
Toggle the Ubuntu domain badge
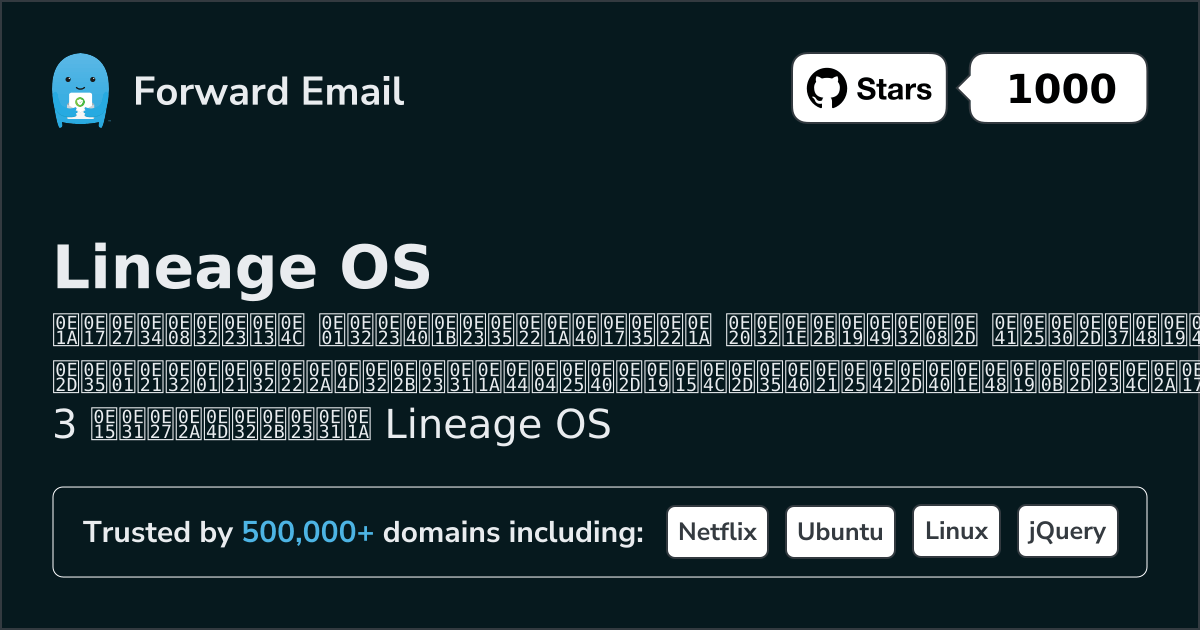point(840,531)
